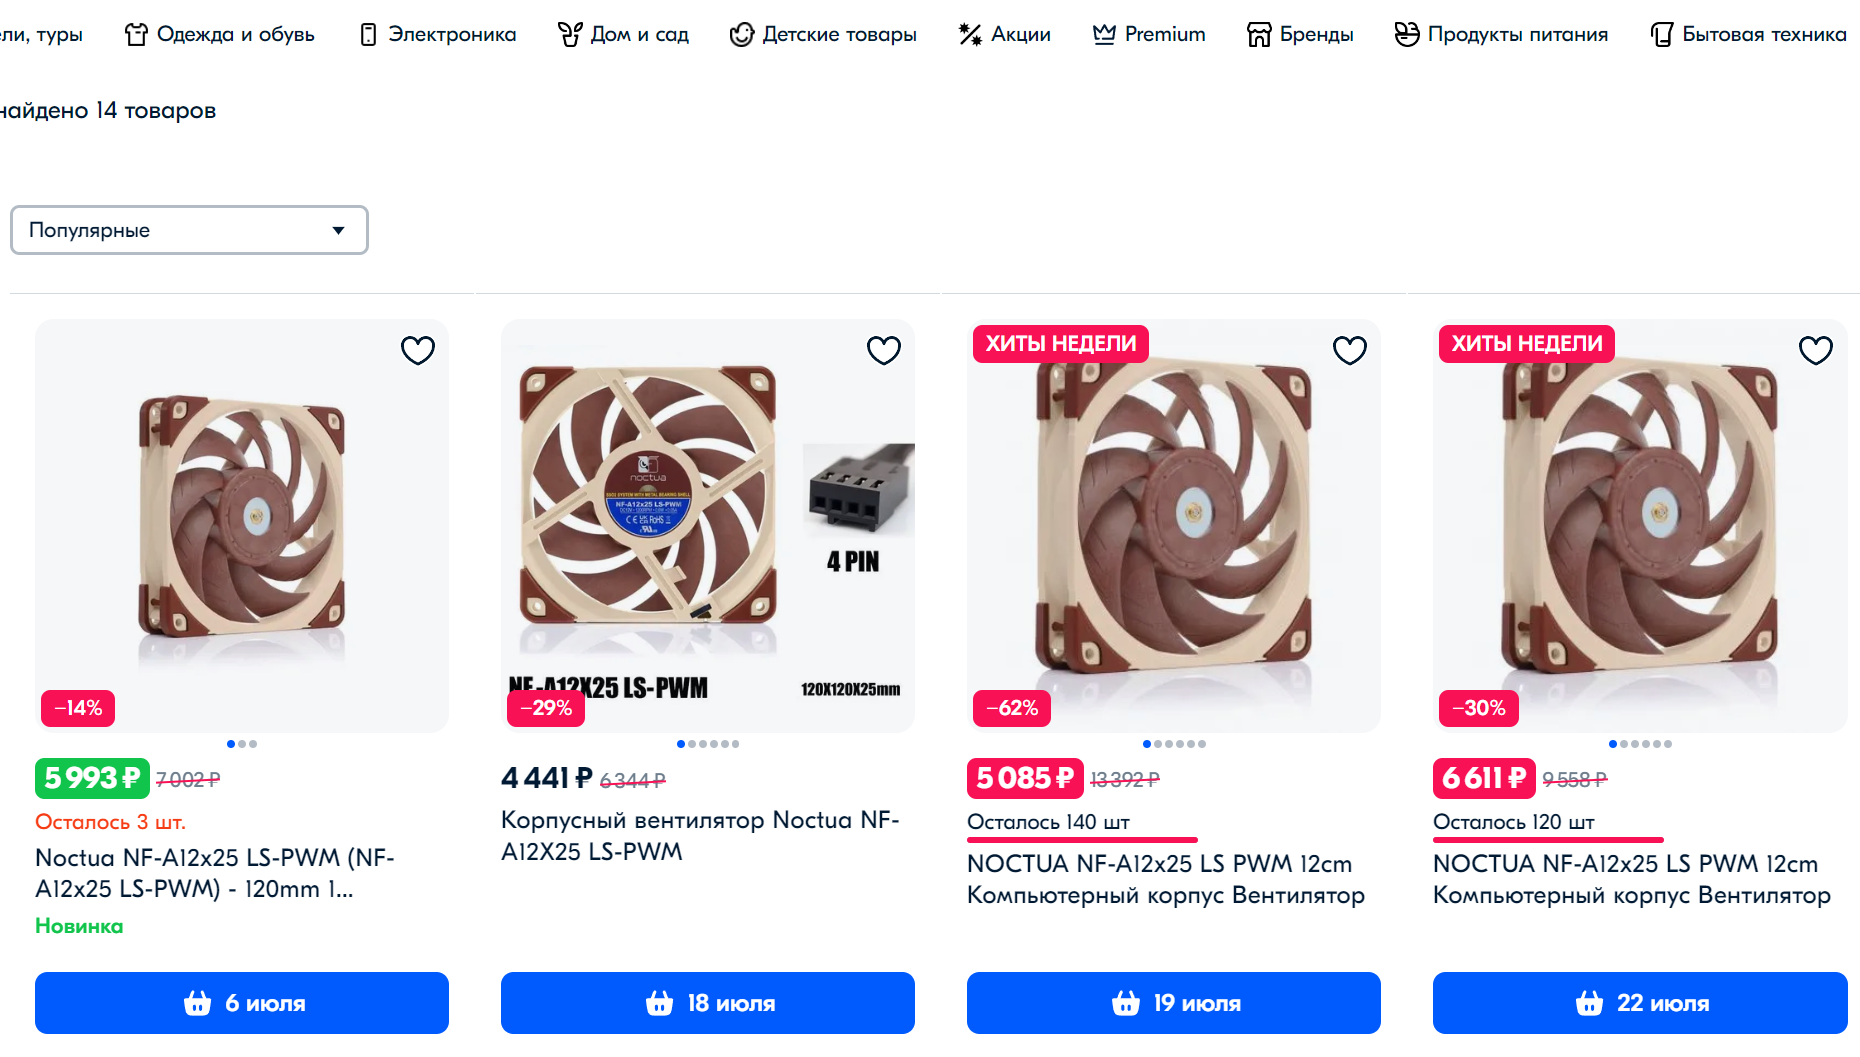Click the phone icon beside Электроника
Screen dimensions: 1860x1057
[x=368, y=35]
